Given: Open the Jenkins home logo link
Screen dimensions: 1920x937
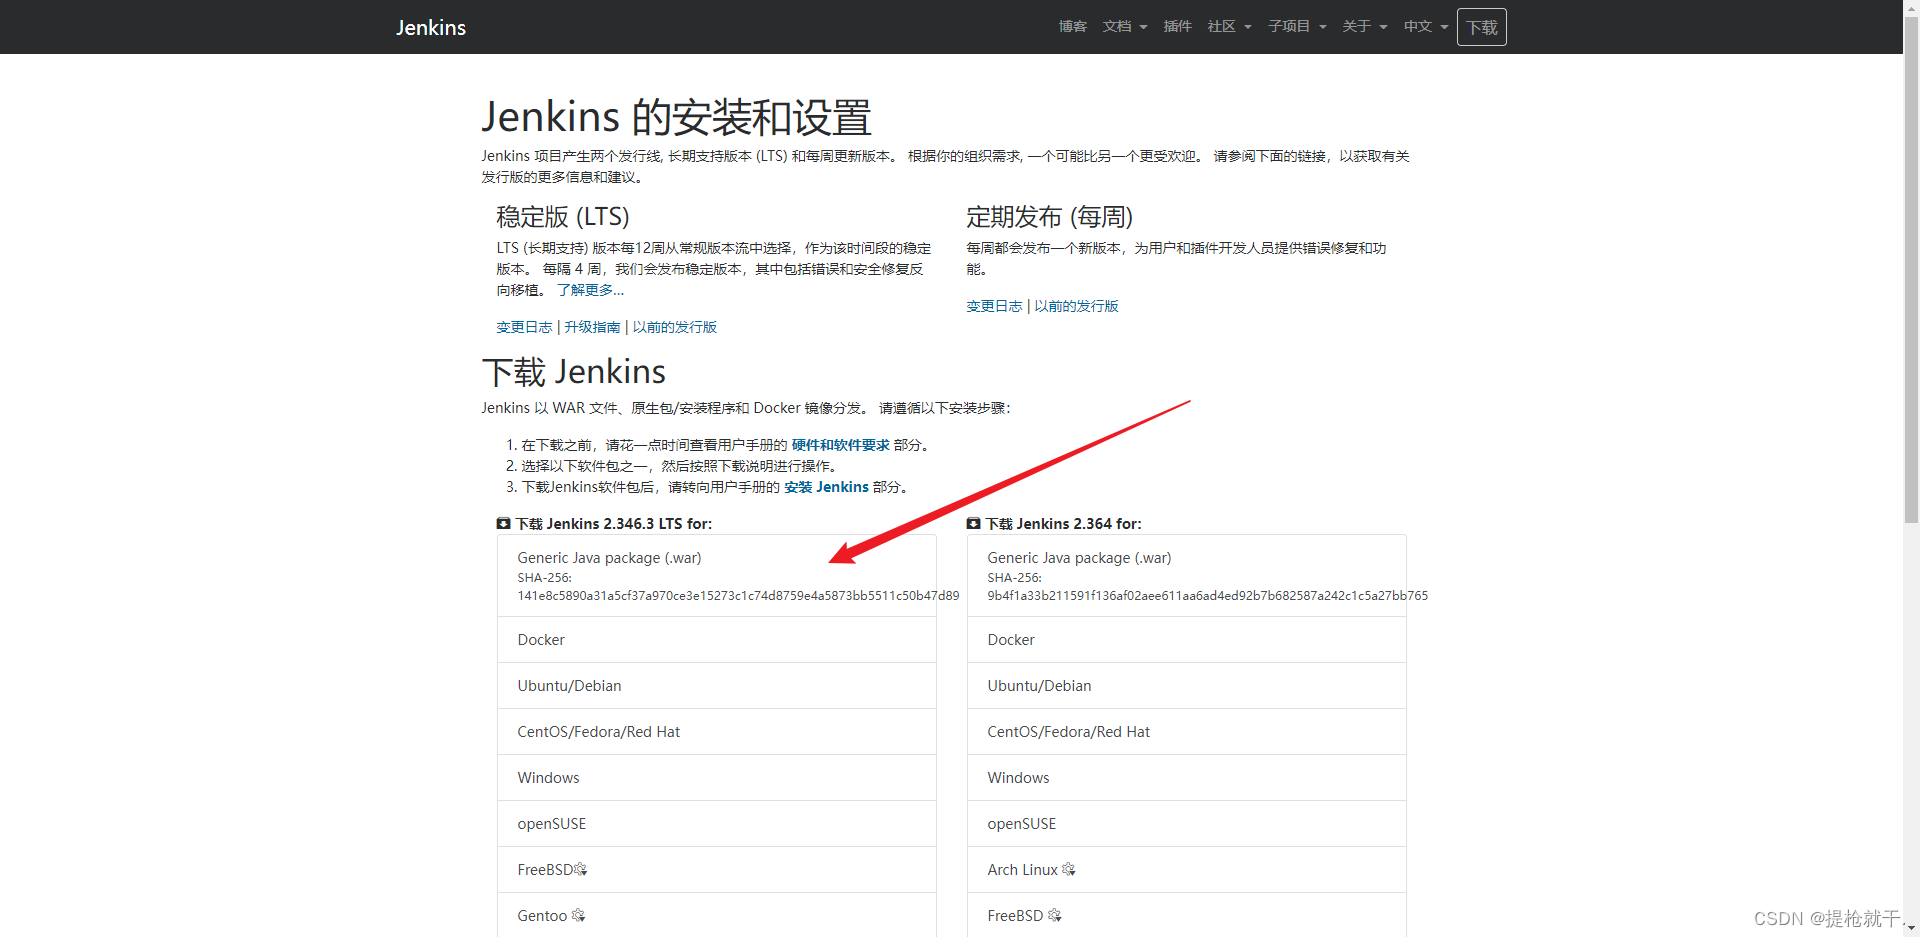Looking at the screenshot, I should pos(431,28).
